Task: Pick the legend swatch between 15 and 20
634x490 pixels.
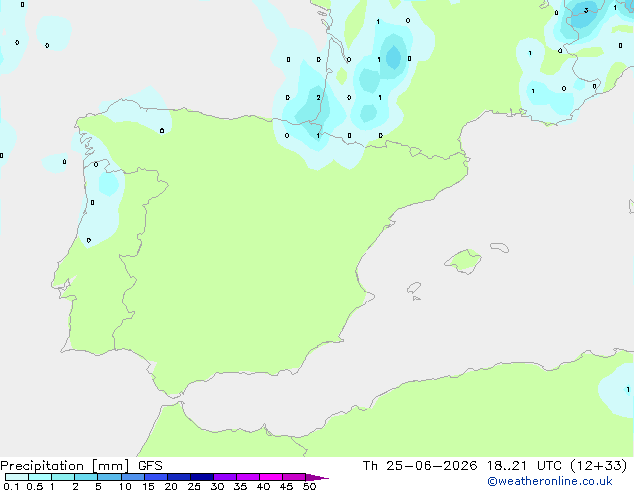Action: point(156,477)
